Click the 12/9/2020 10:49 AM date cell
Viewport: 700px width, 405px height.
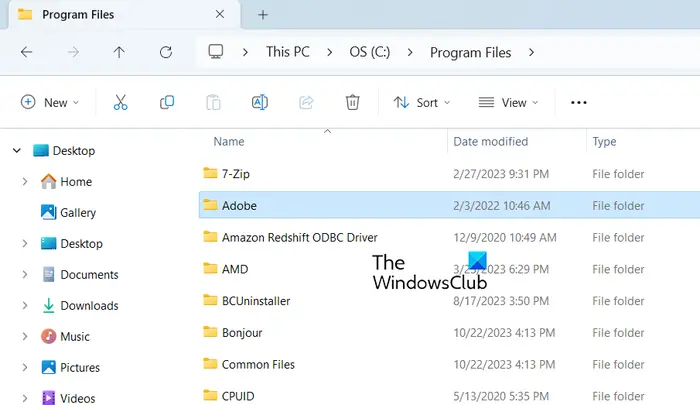click(x=505, y=237)
